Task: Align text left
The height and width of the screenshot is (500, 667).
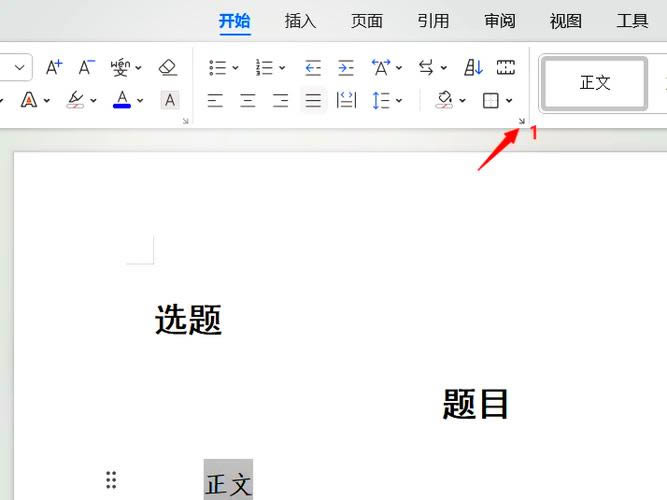Action: [x=215, y=100]
